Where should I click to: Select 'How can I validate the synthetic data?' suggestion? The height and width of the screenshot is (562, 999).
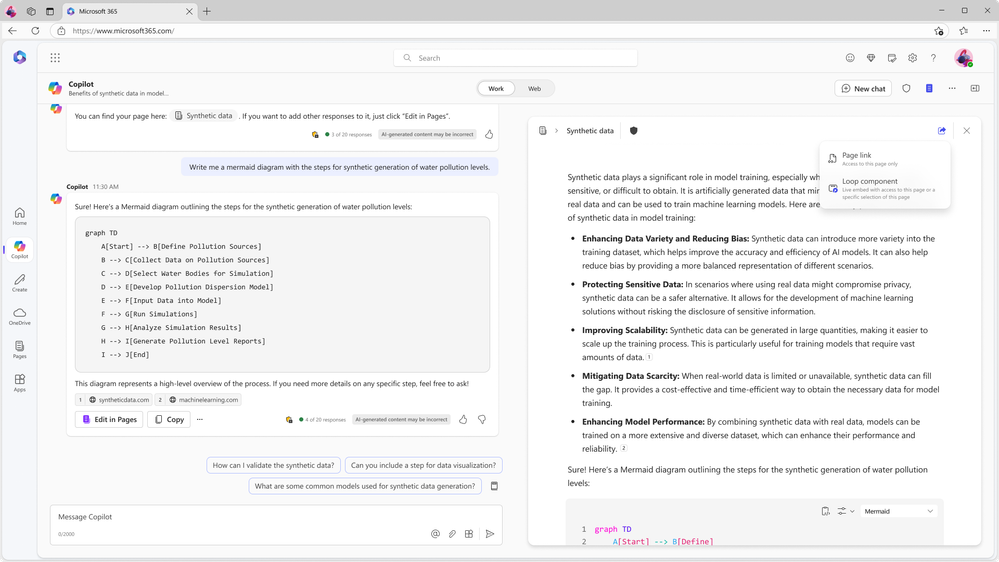click(x=273, y=465)
